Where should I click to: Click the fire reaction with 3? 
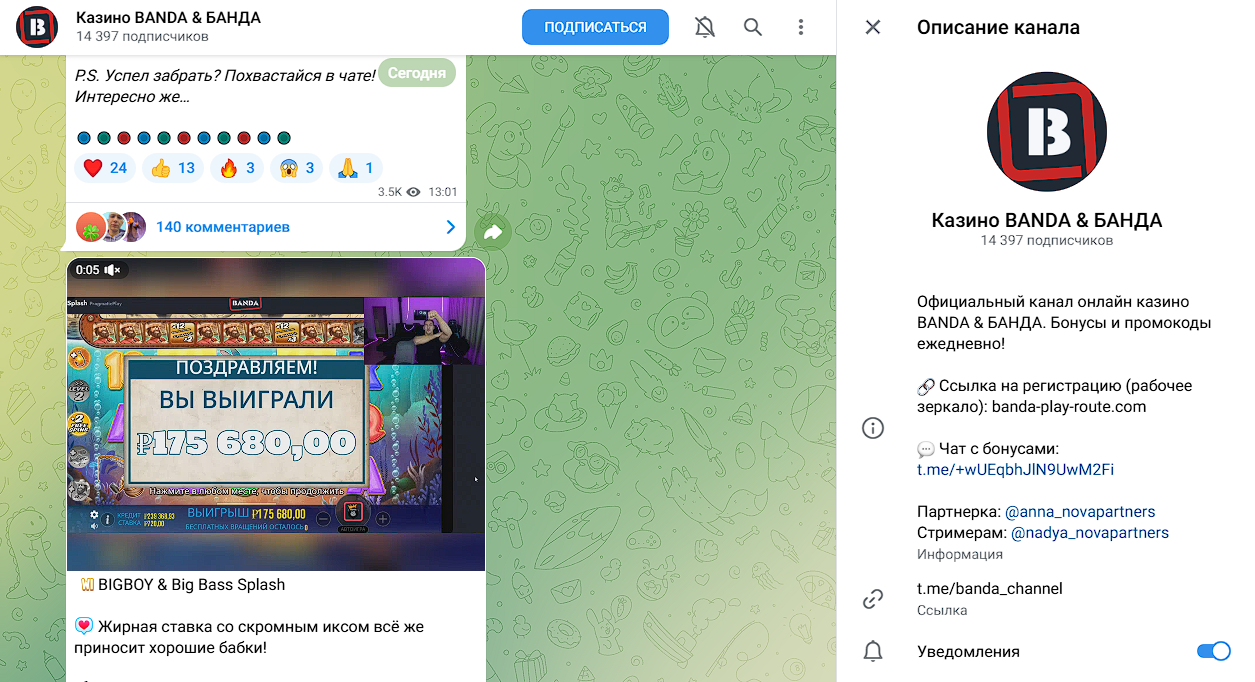(x=237, y=168)
